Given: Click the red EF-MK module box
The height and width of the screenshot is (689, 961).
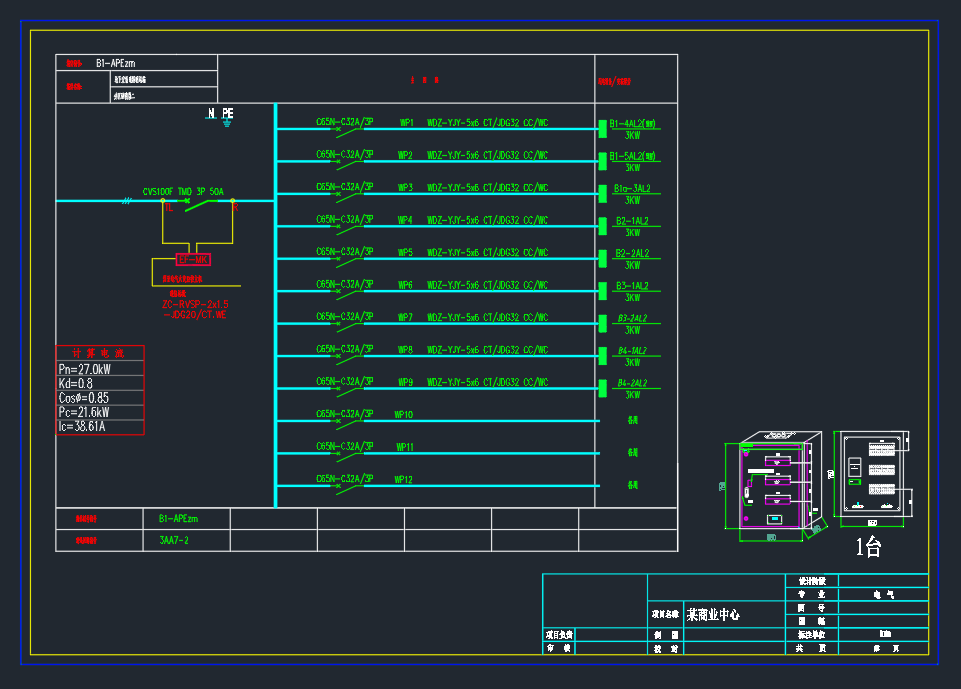Looking at the screenshot, I should point(194,260).
